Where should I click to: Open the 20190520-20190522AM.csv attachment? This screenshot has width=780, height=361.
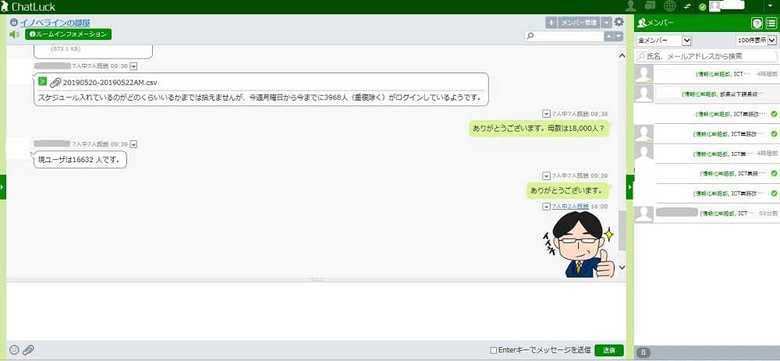coord(110,83)
